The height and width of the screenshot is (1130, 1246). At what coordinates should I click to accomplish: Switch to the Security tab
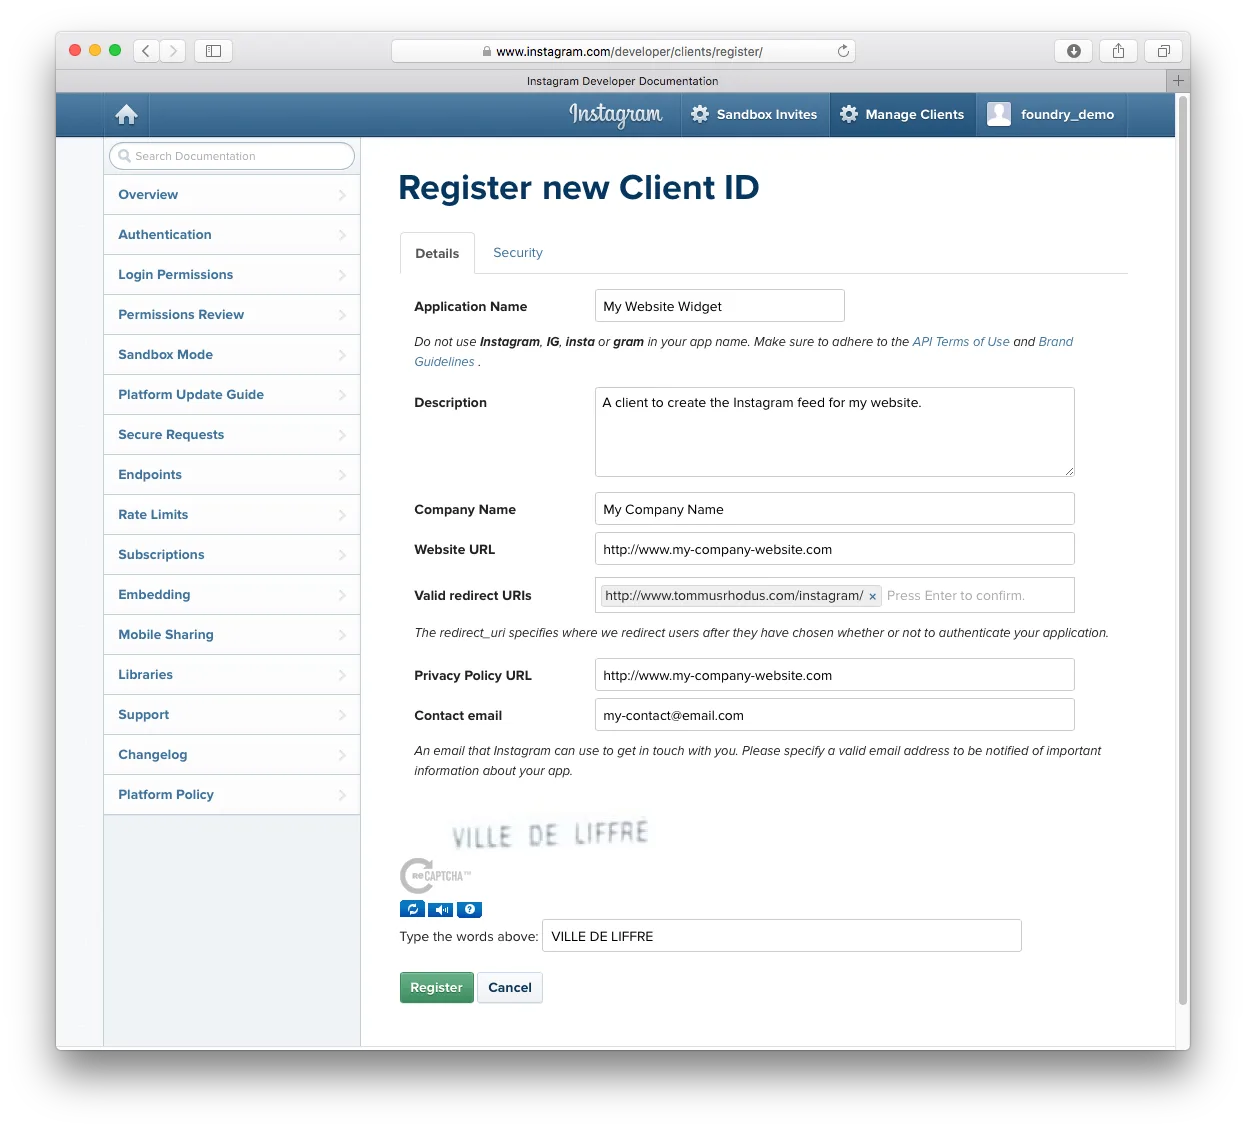tap(518, 253)
